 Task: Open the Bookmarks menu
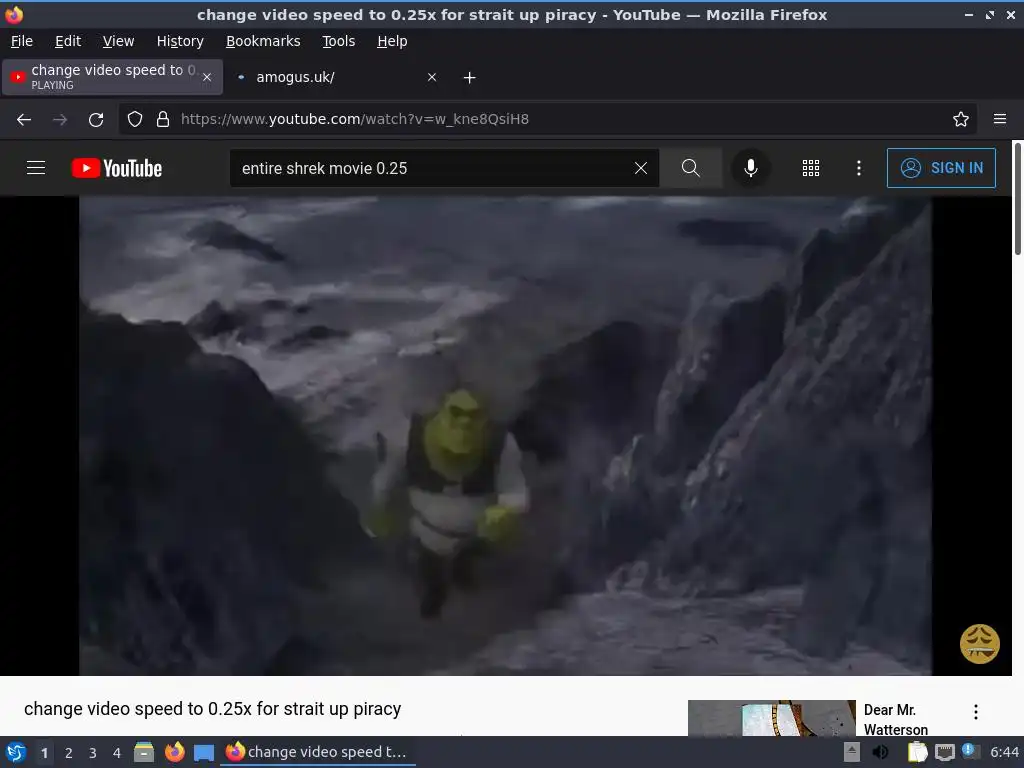click(263, 41)
